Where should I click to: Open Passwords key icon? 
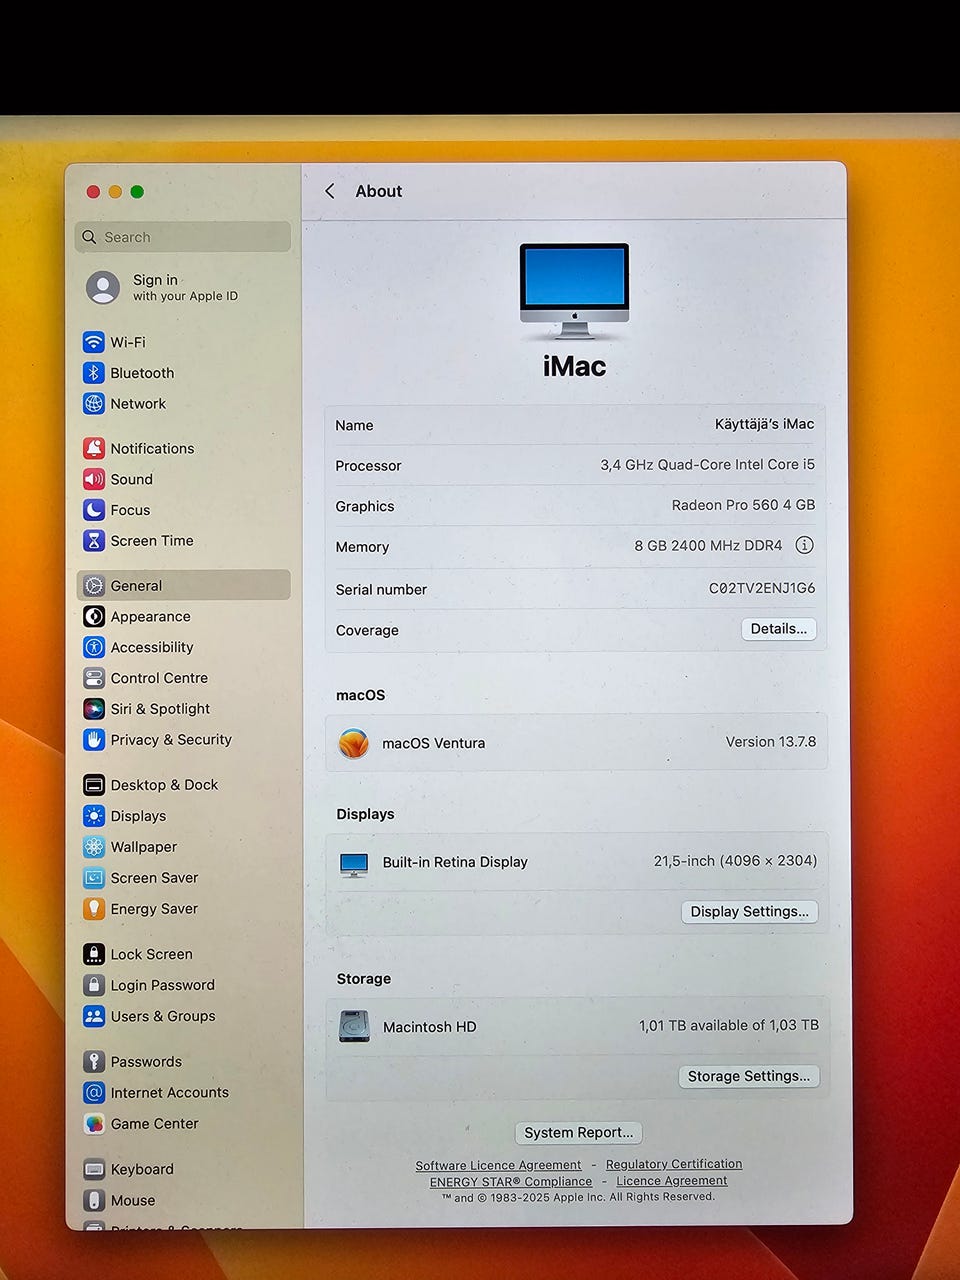point(94,1062)
